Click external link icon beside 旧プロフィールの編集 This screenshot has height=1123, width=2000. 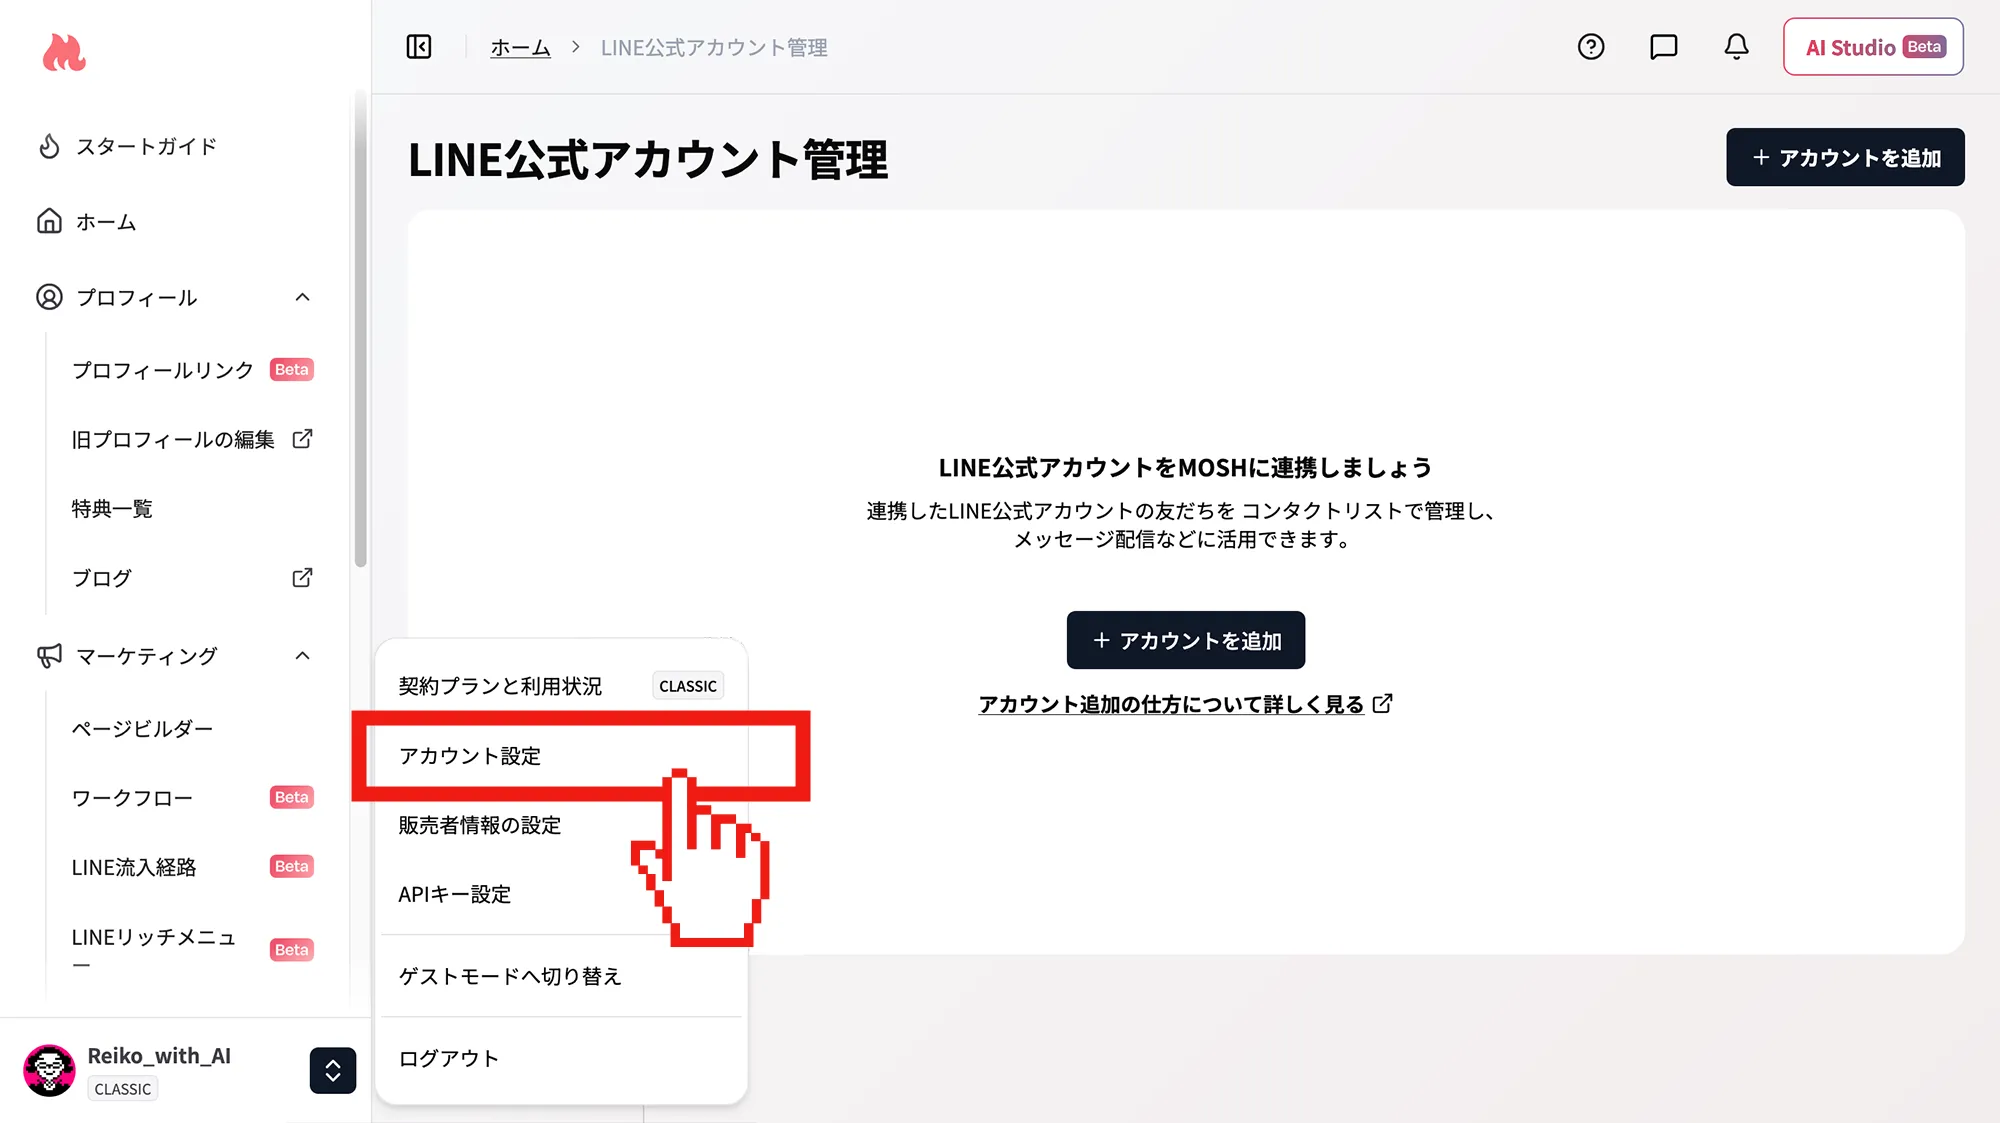click(x=302, y=439)
